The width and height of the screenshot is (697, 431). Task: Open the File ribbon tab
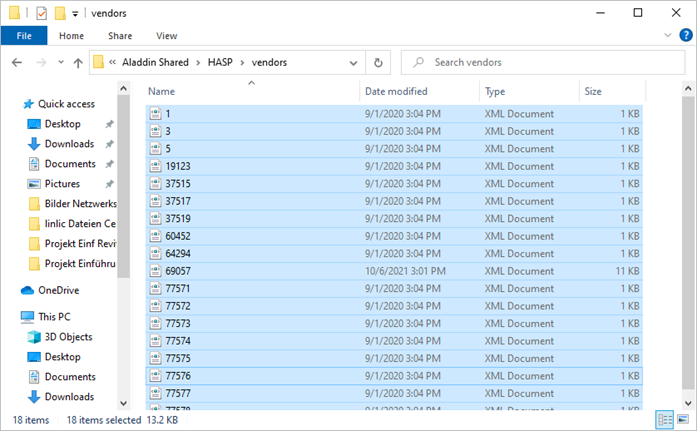[x=24, y=36]
